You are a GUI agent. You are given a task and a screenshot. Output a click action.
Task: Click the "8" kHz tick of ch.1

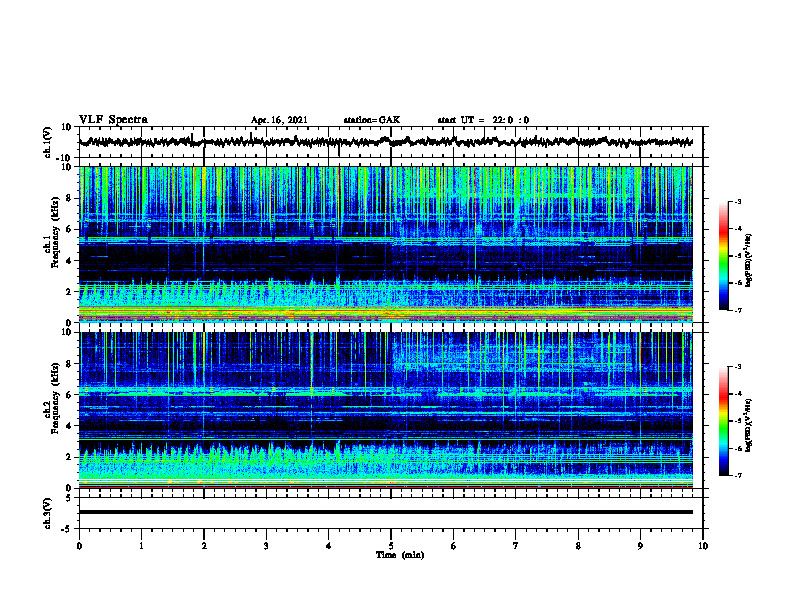click(x=69, y=198)
